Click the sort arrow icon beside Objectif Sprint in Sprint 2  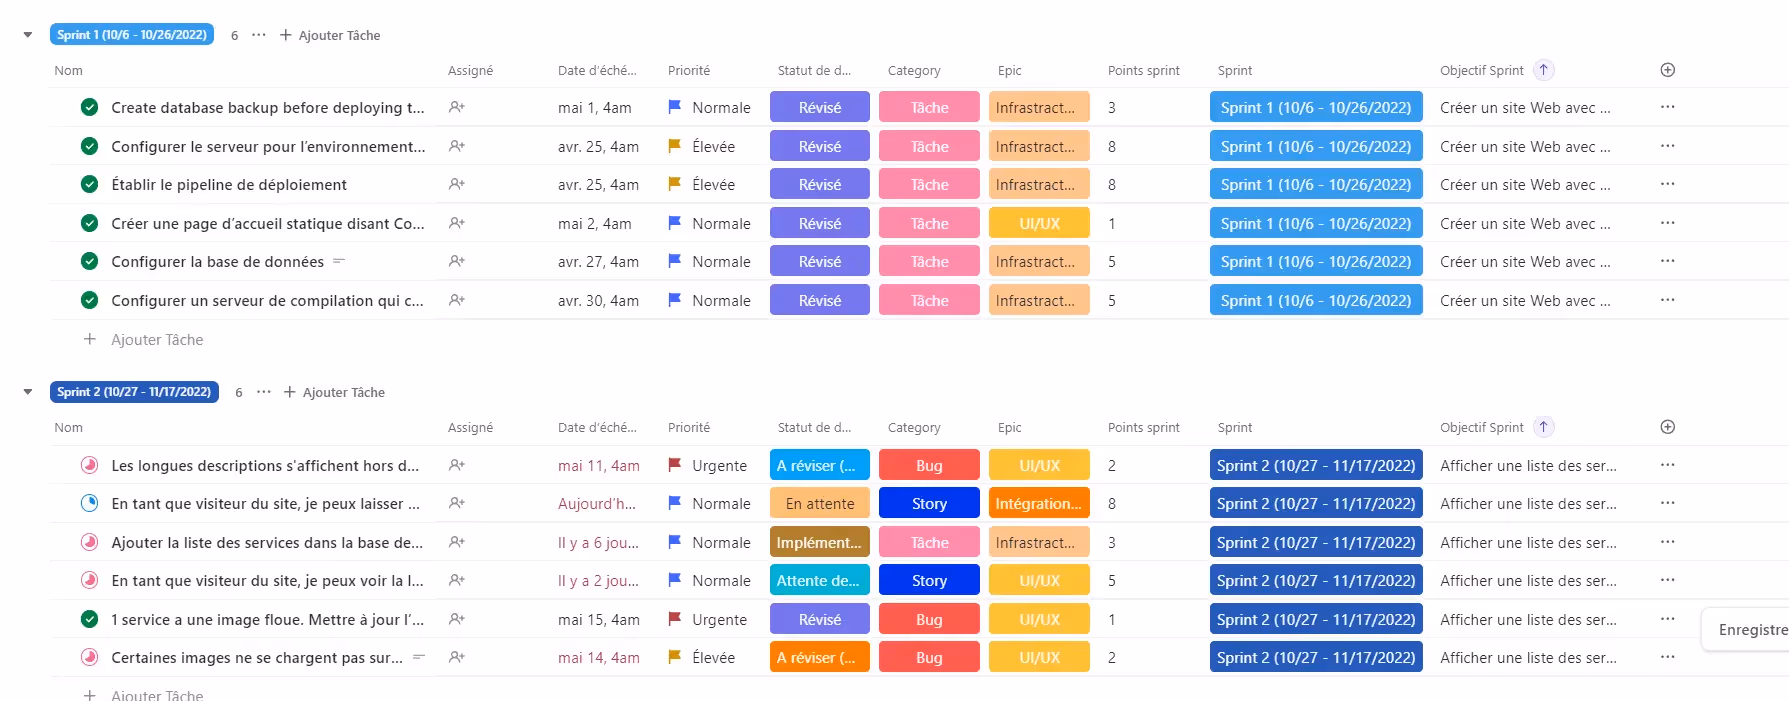(1544, 427)
